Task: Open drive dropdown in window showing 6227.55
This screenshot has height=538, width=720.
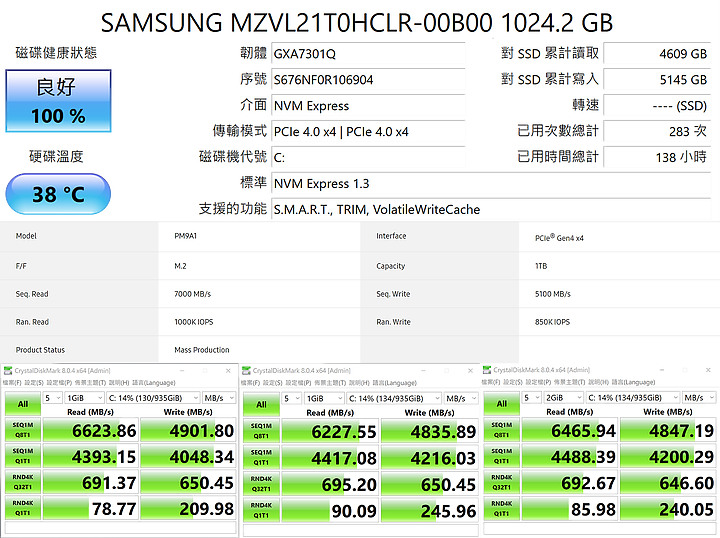Action: (394, 398)
